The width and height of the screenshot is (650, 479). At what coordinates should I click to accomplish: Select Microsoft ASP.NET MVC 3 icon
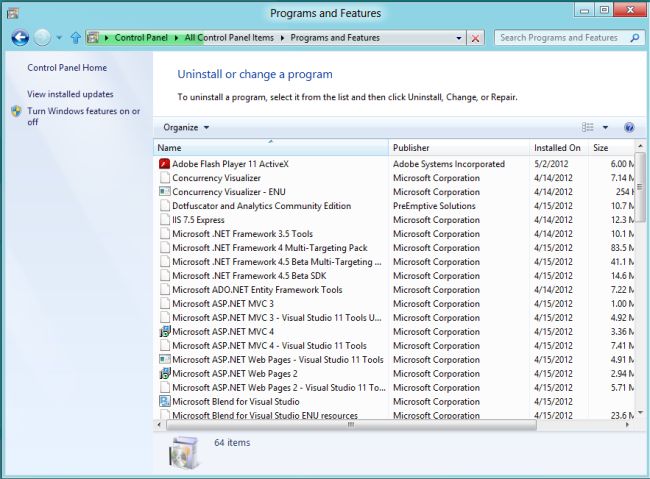(x=165, y=304)
